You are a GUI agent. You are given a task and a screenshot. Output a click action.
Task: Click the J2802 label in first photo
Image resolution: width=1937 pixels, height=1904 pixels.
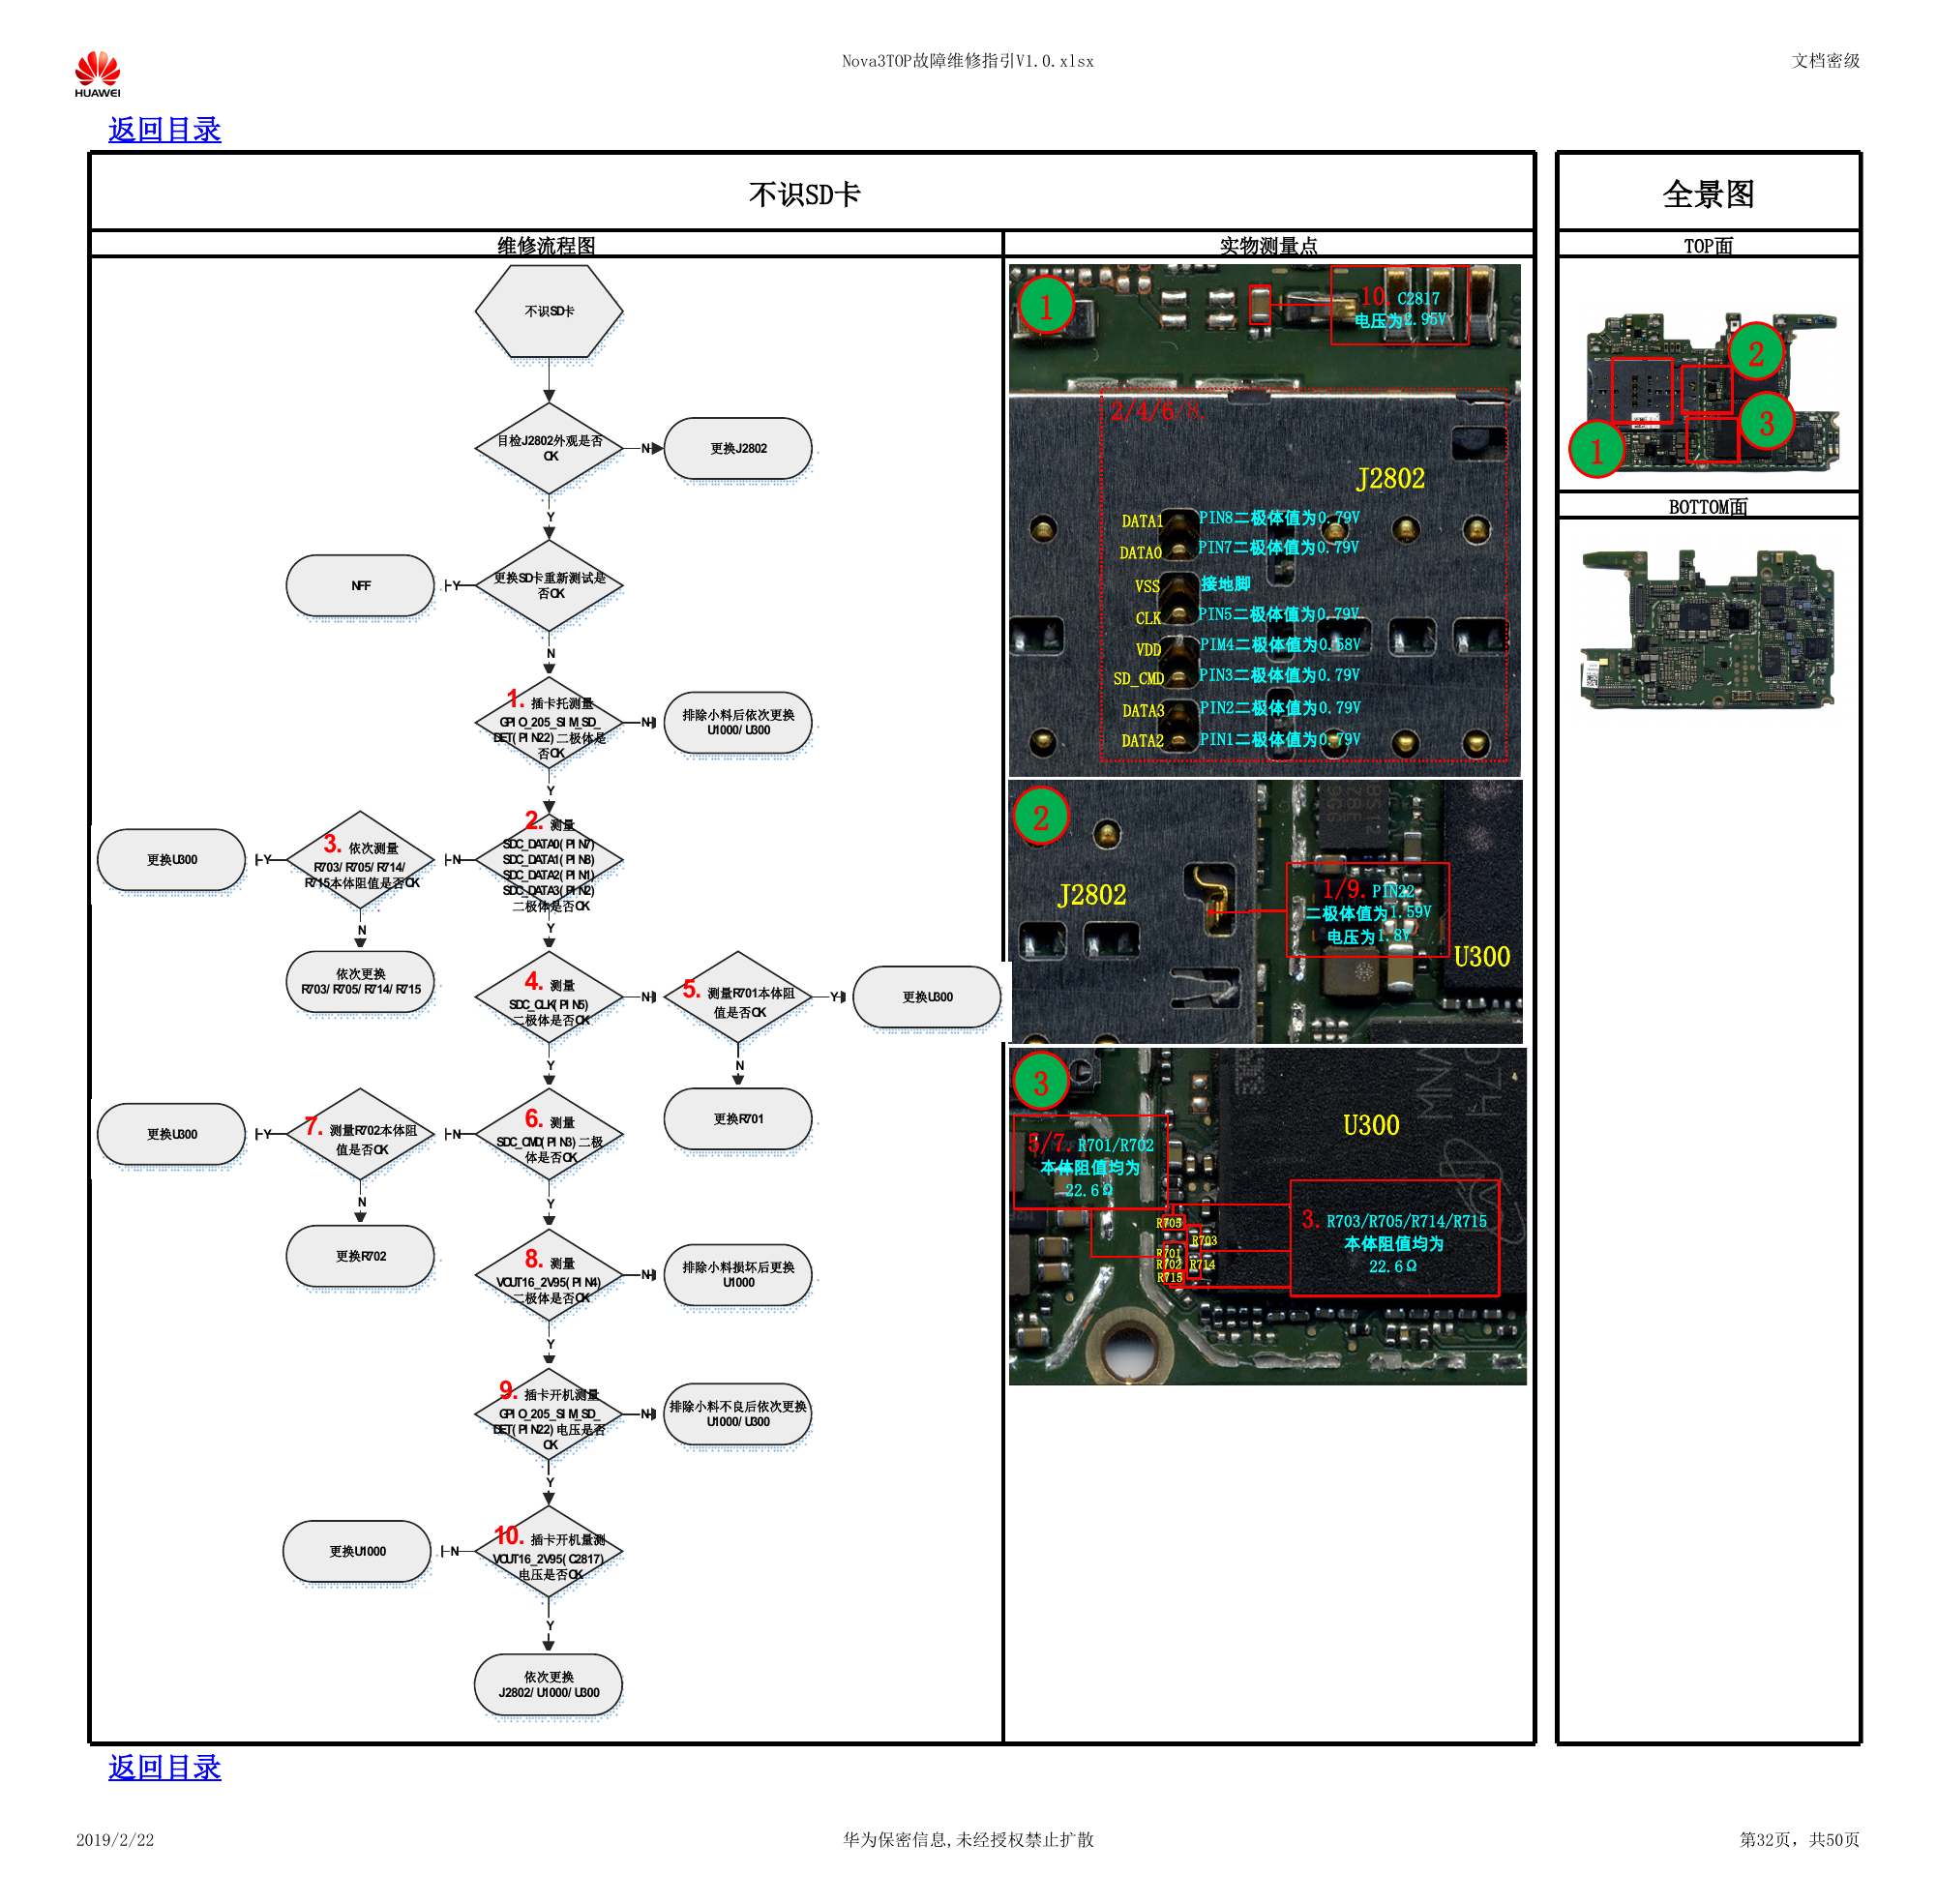click(1390, 478)
